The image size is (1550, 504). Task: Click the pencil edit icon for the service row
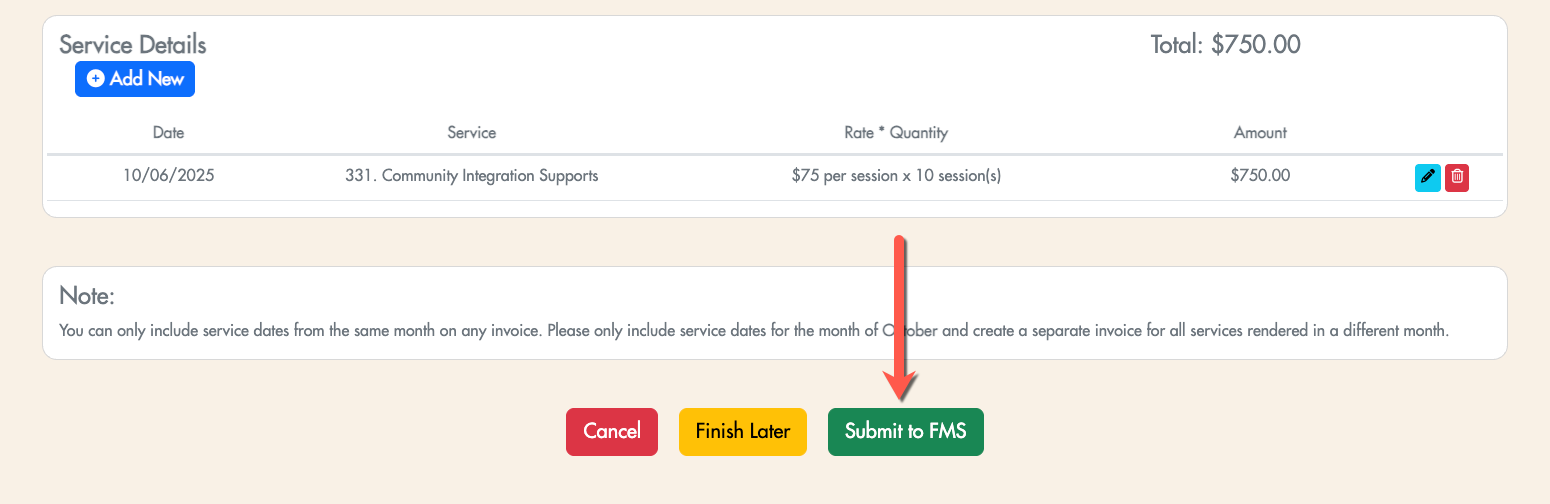(1427, 178)
